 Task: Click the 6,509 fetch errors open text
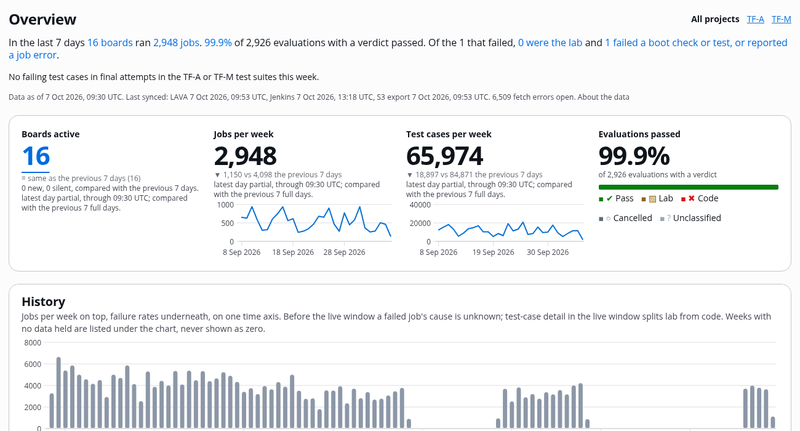534,97
